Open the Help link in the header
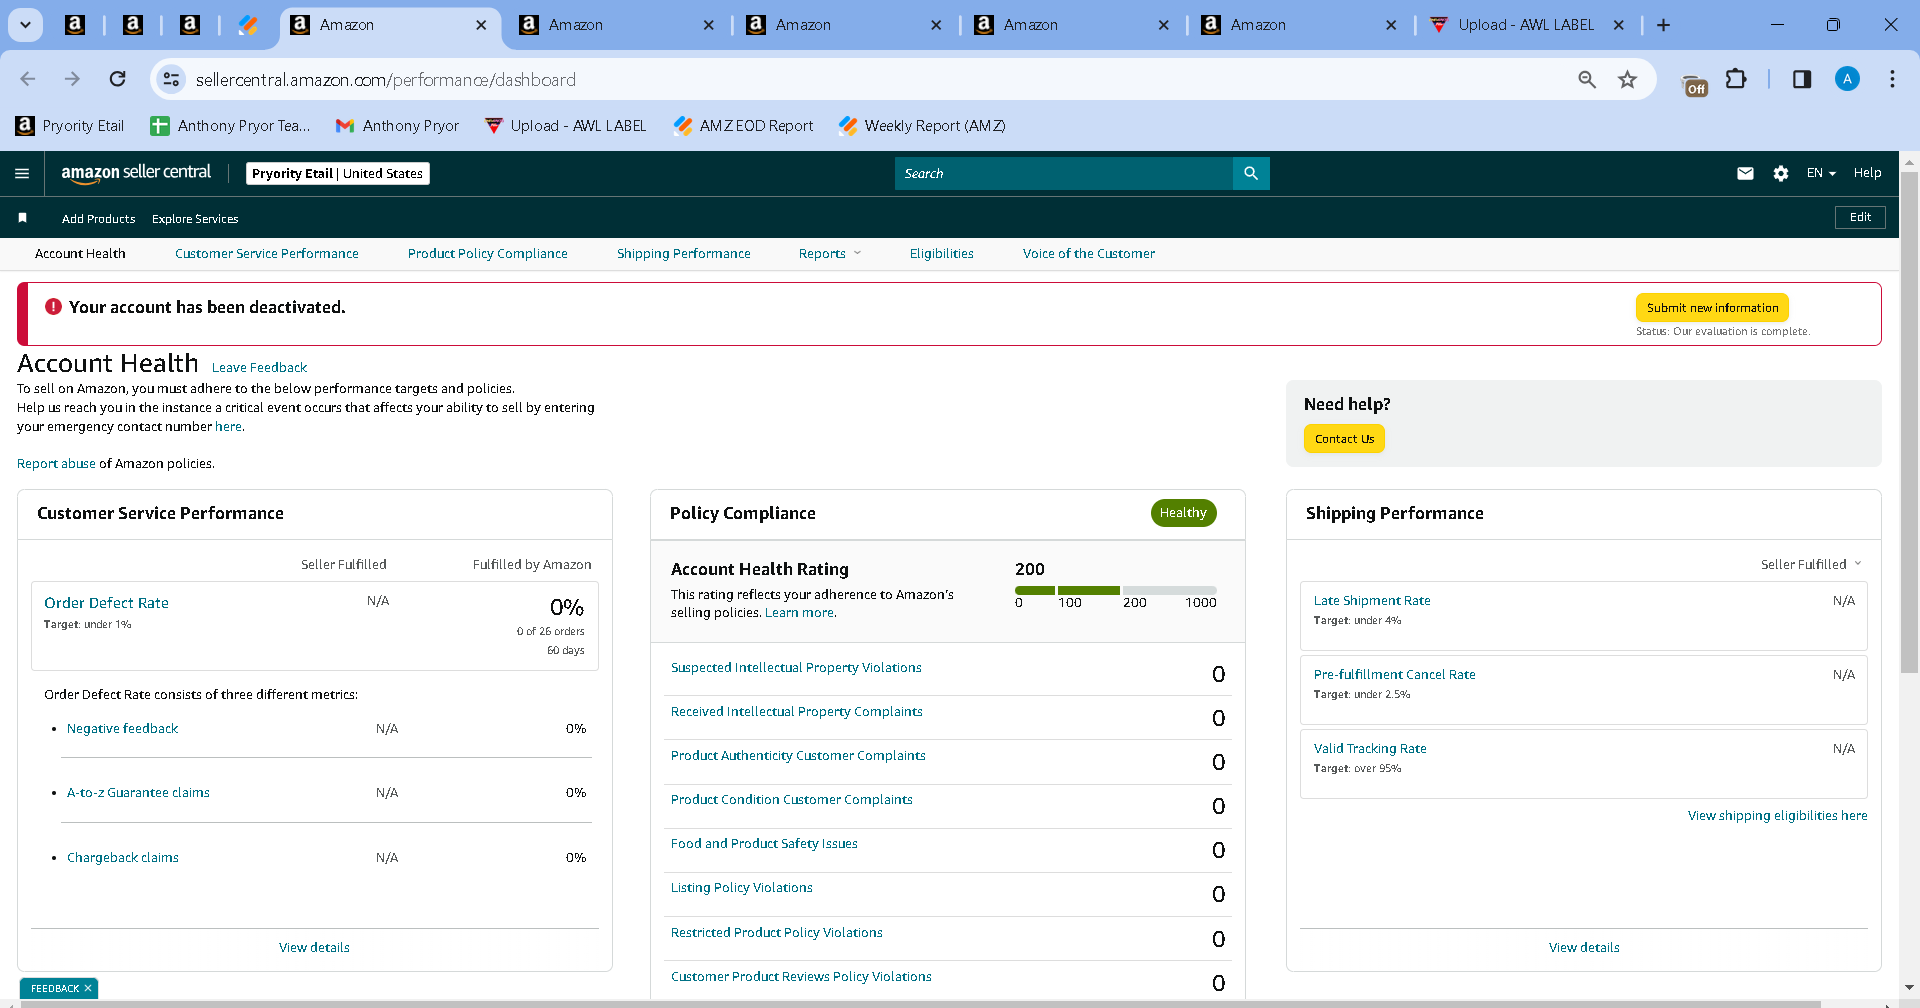Viewport: 1920px width, 1008px height. (1867, 173)
